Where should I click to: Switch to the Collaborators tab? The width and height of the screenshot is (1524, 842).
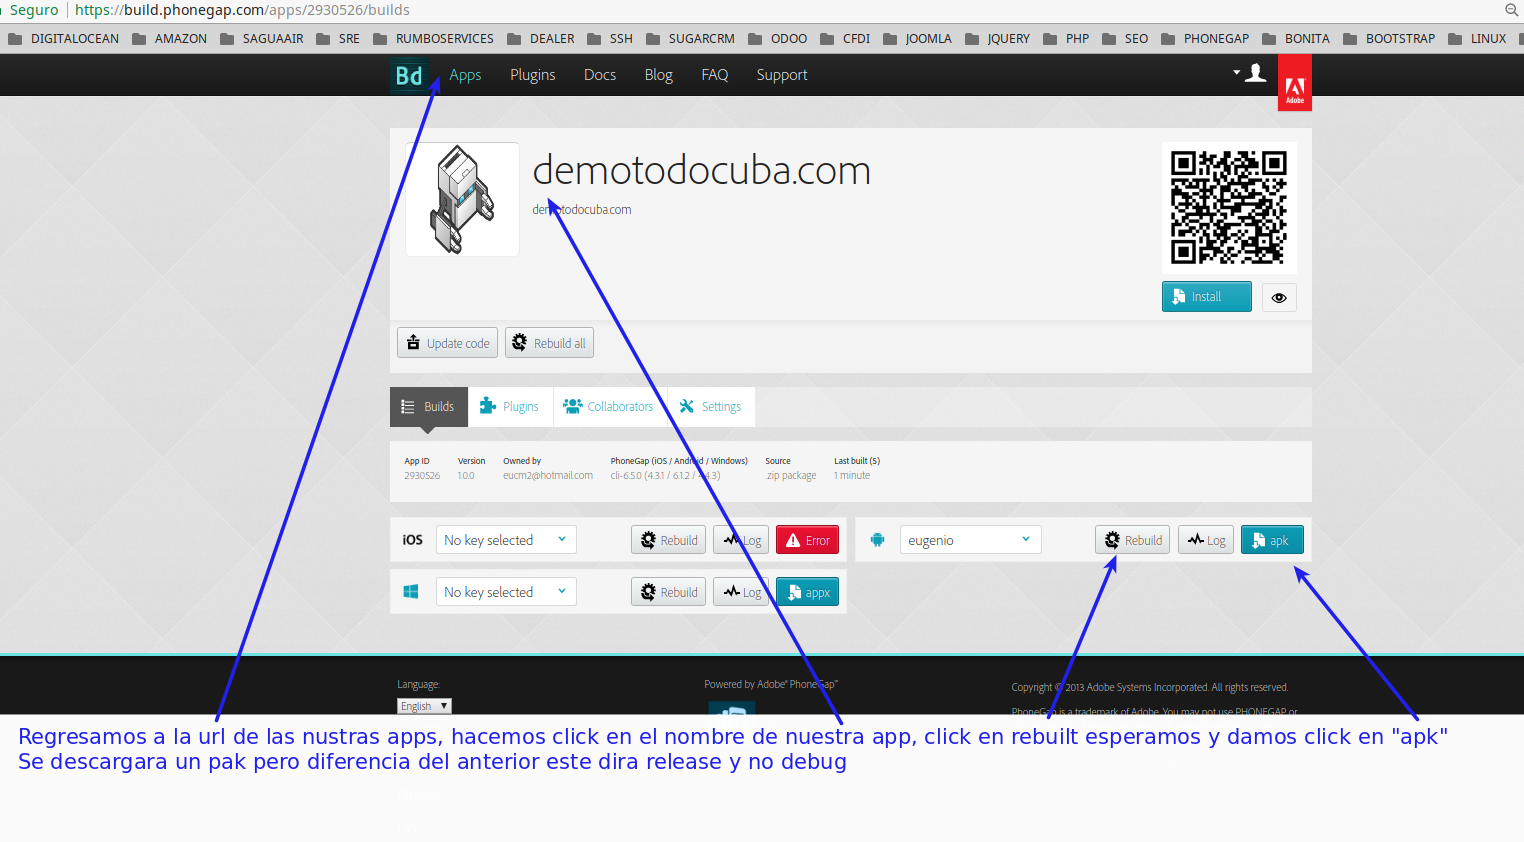click(608, 407)
